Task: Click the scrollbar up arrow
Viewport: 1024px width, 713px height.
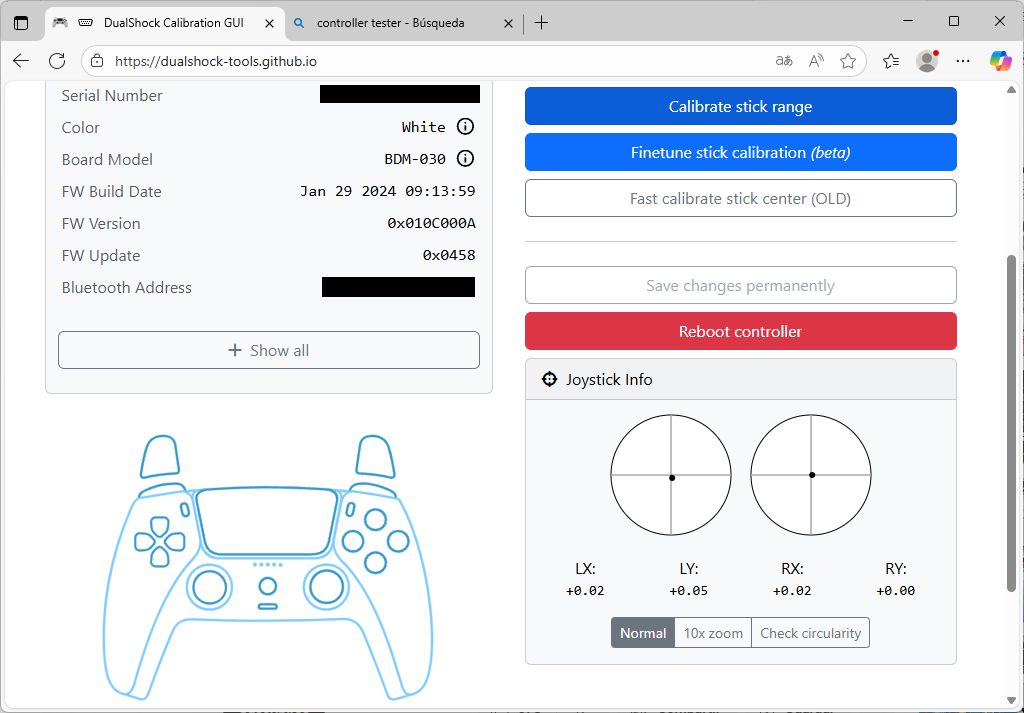Action: pyautogui.click(x=1012, y=89)
